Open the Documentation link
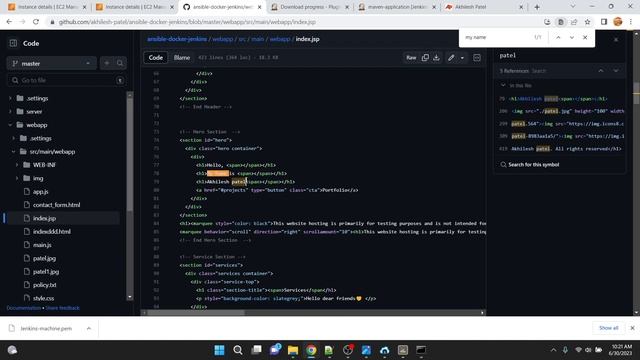 click(x=24, y=308)
